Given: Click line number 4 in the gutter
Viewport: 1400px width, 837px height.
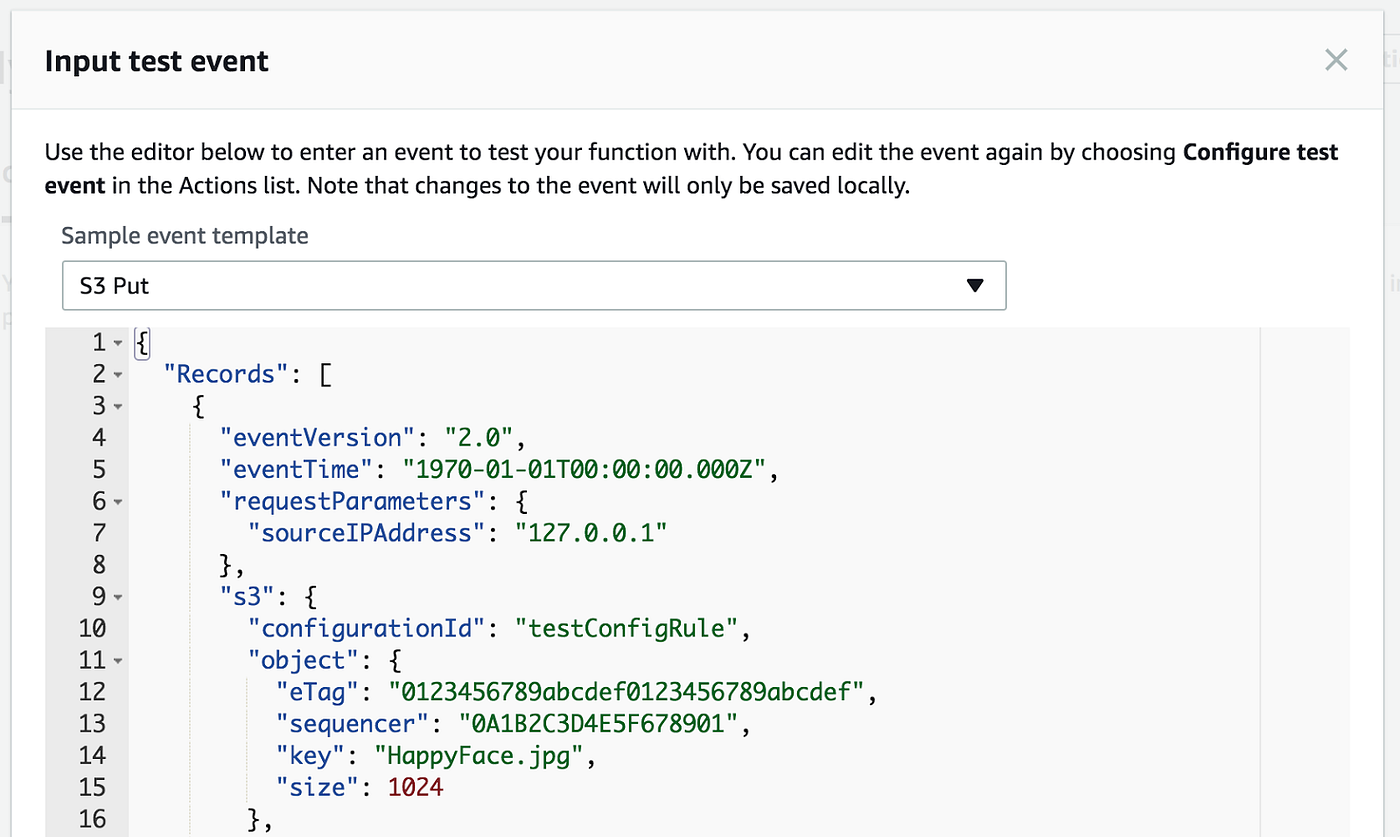Looking at the screenshot, I should tap(98, 438).
